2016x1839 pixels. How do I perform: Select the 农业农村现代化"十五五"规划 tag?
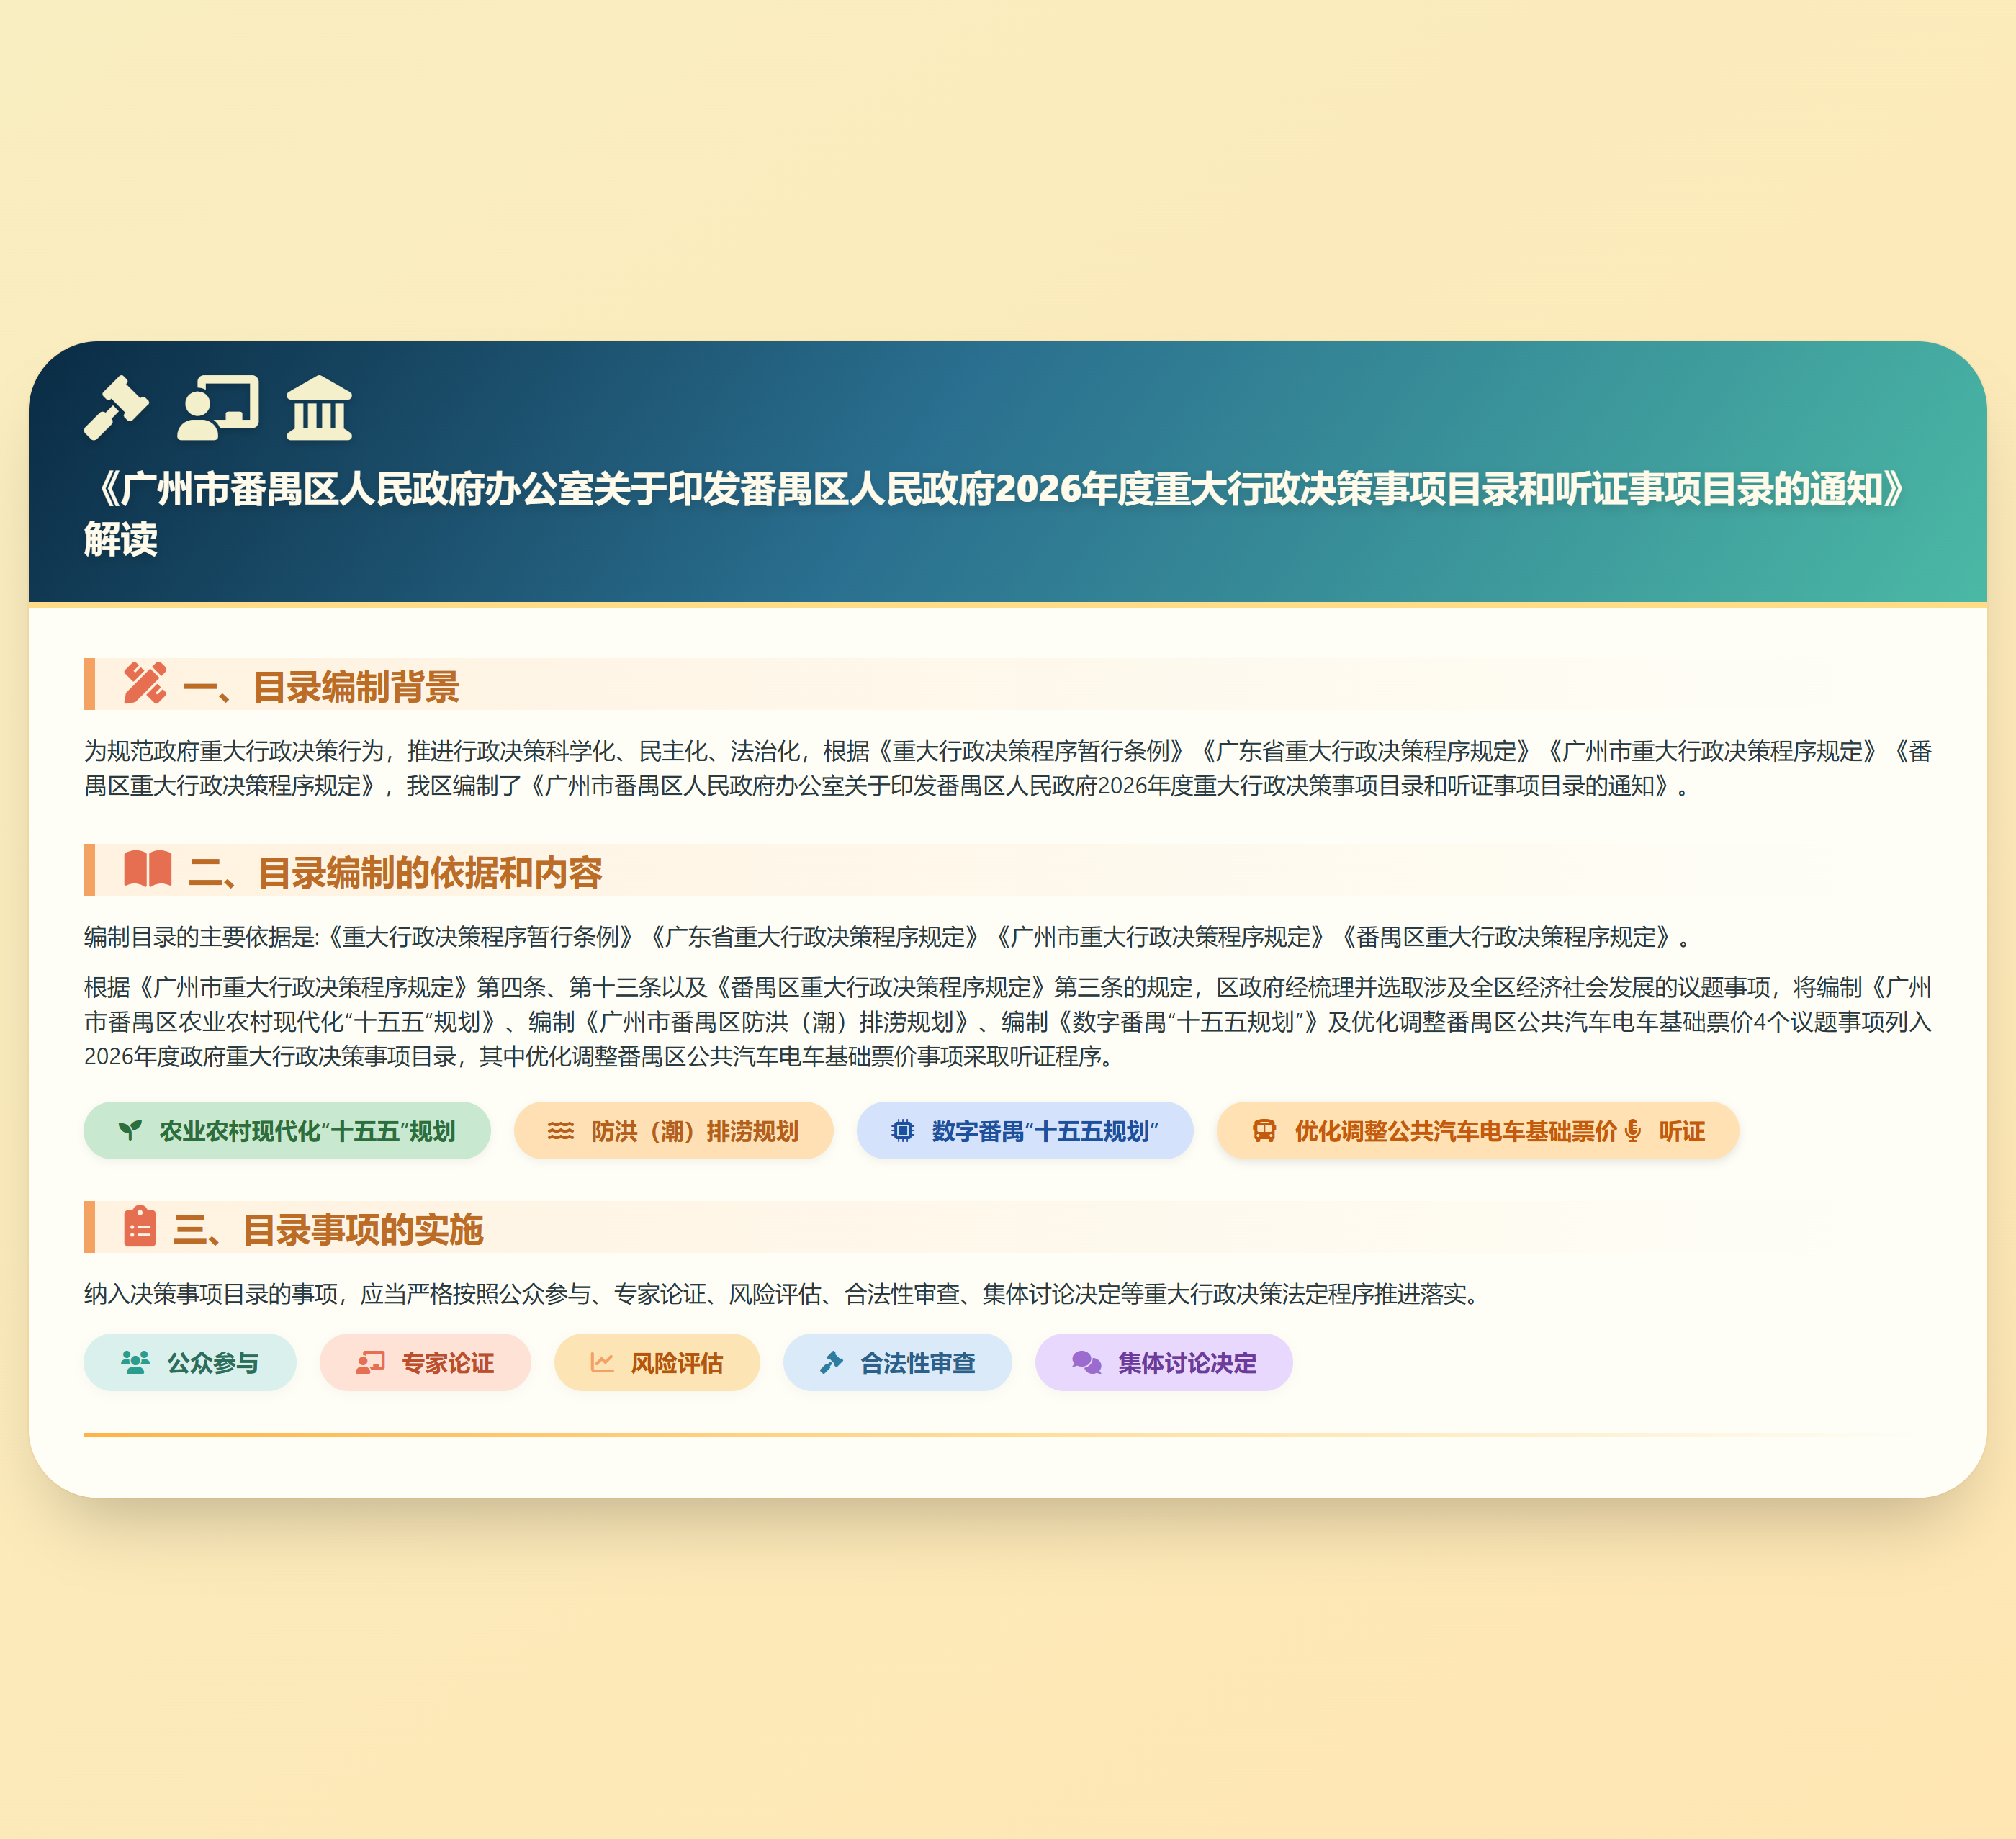coord(288,1130)
